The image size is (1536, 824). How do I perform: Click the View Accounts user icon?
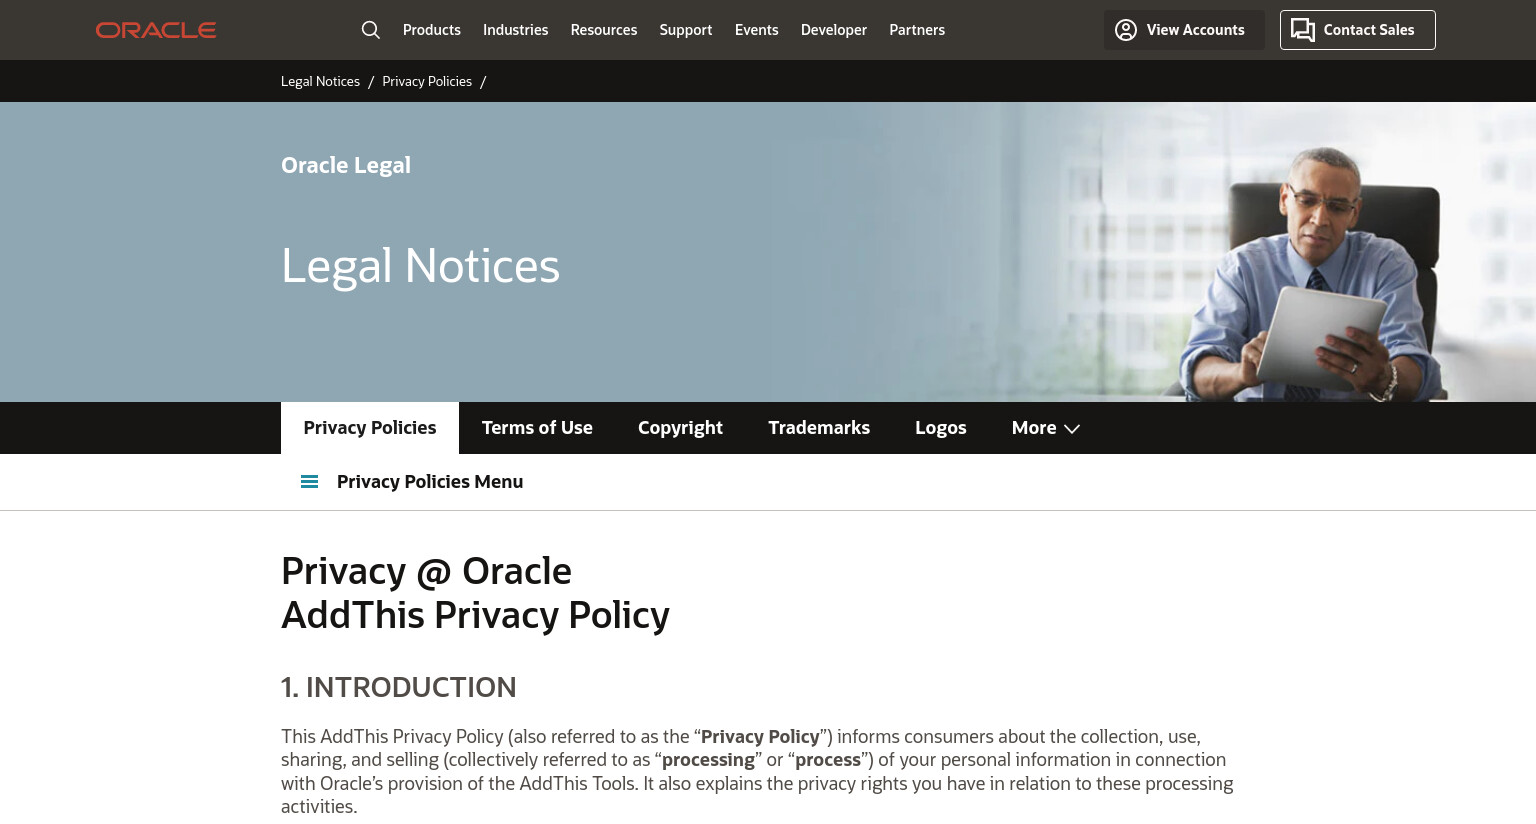1126,30
